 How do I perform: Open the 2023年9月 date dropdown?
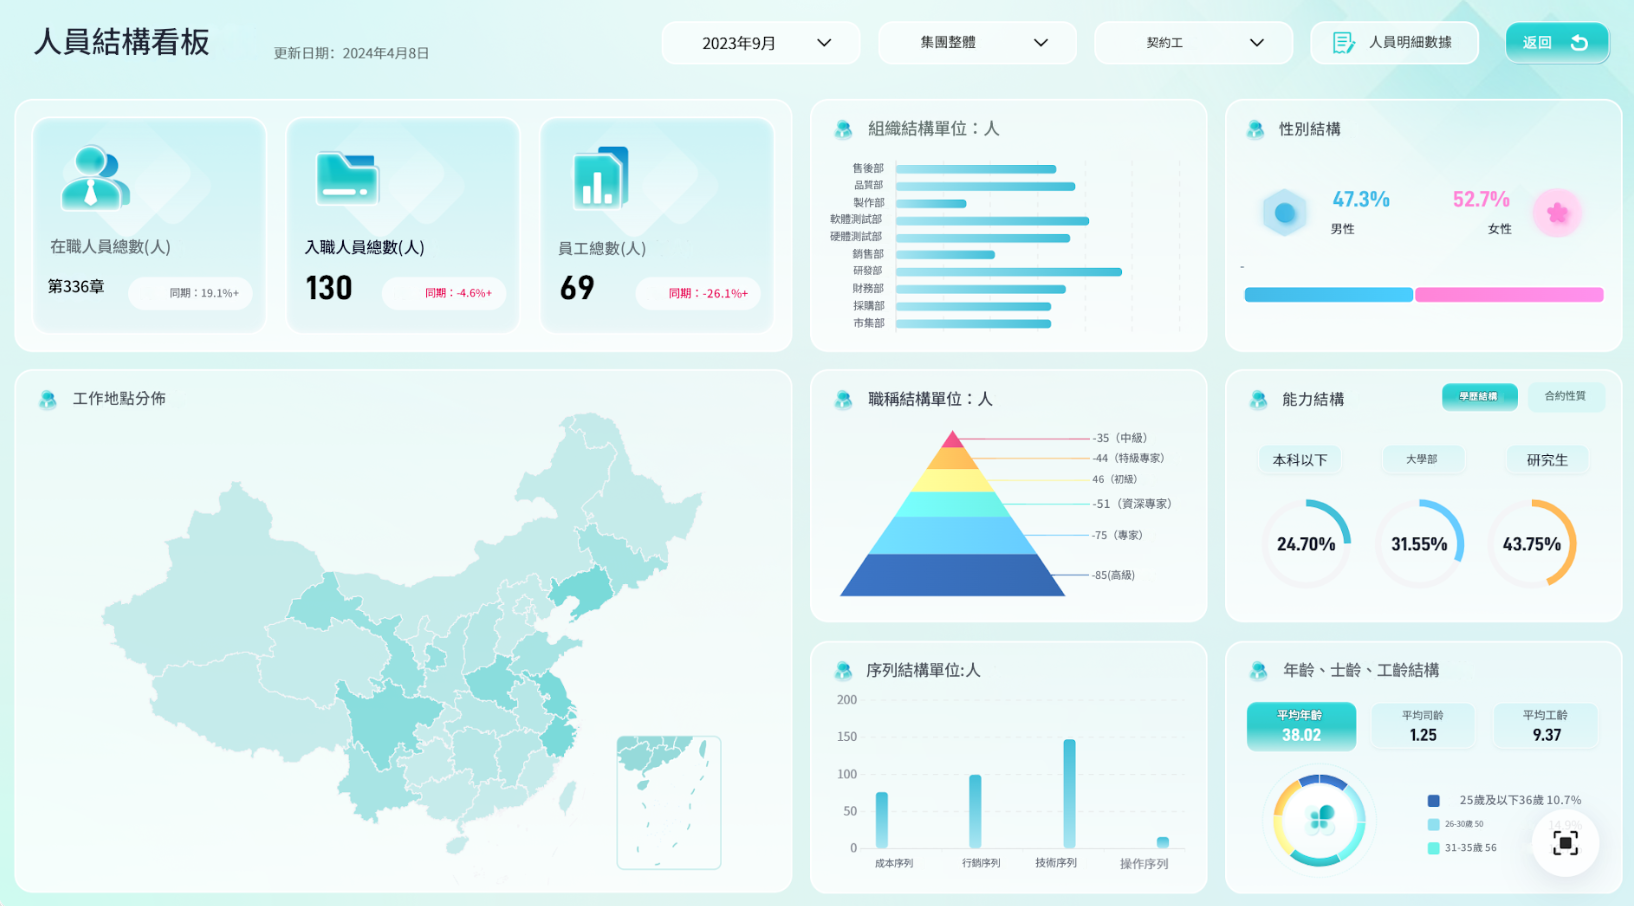(760, 43)
